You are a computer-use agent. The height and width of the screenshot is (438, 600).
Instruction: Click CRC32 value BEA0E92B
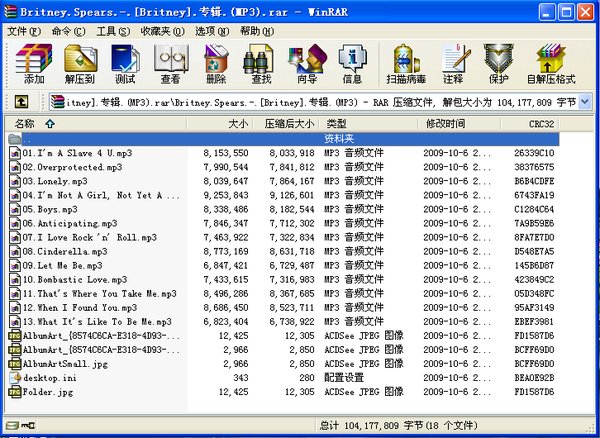pos(534,378)
